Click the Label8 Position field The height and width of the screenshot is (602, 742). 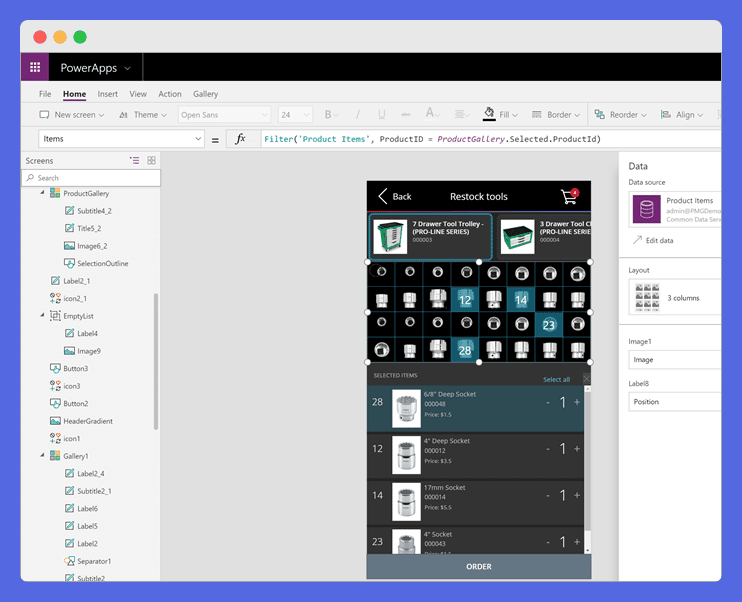[x=674, y=401]
